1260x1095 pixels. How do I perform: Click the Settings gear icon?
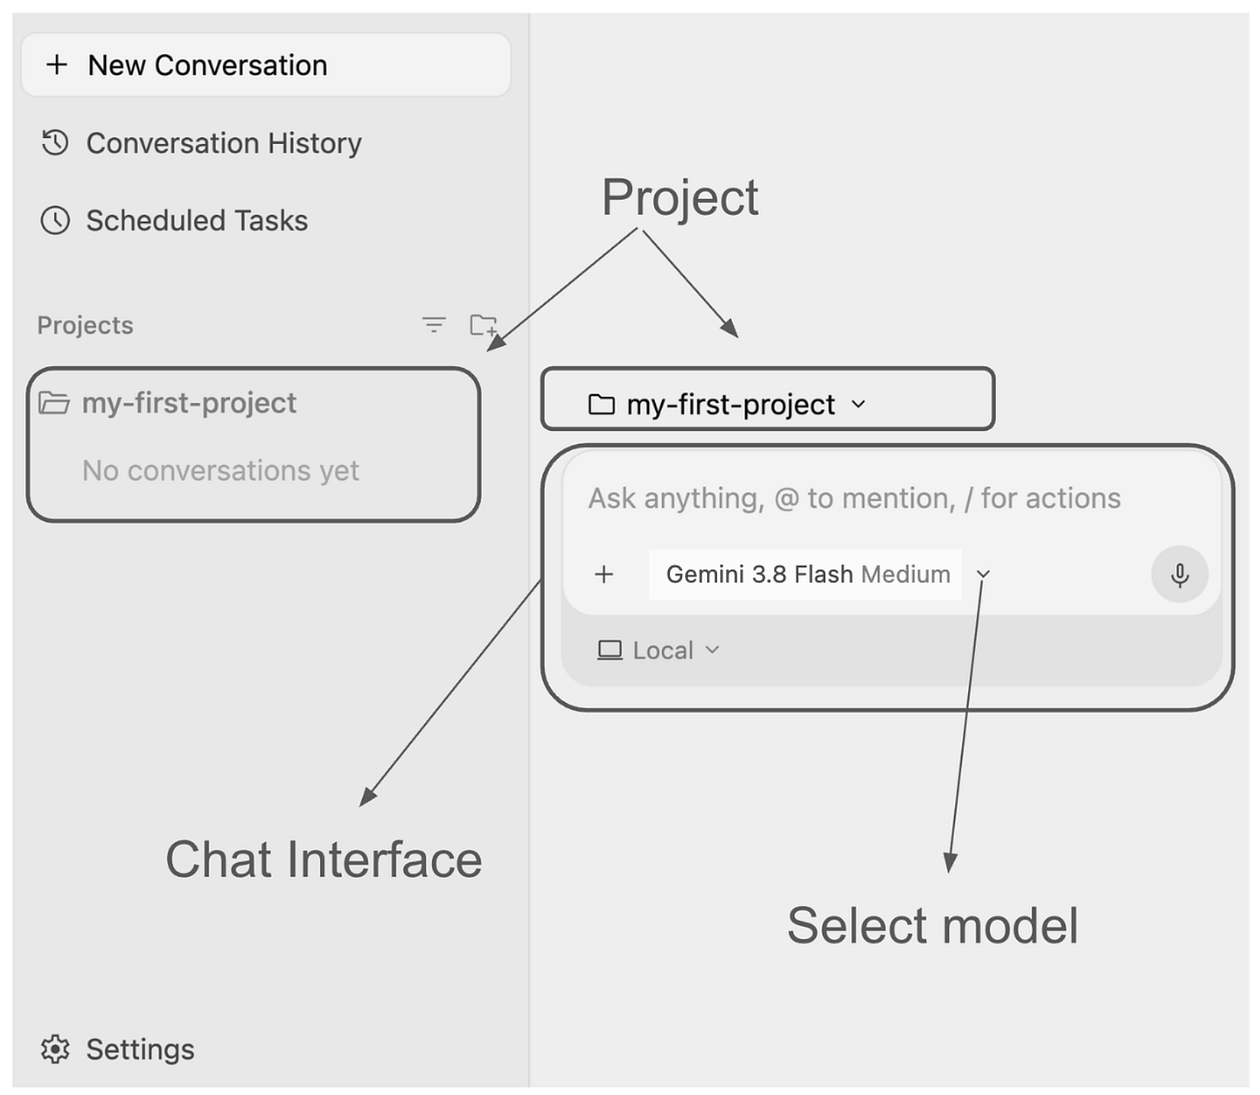pos(55,1049)
